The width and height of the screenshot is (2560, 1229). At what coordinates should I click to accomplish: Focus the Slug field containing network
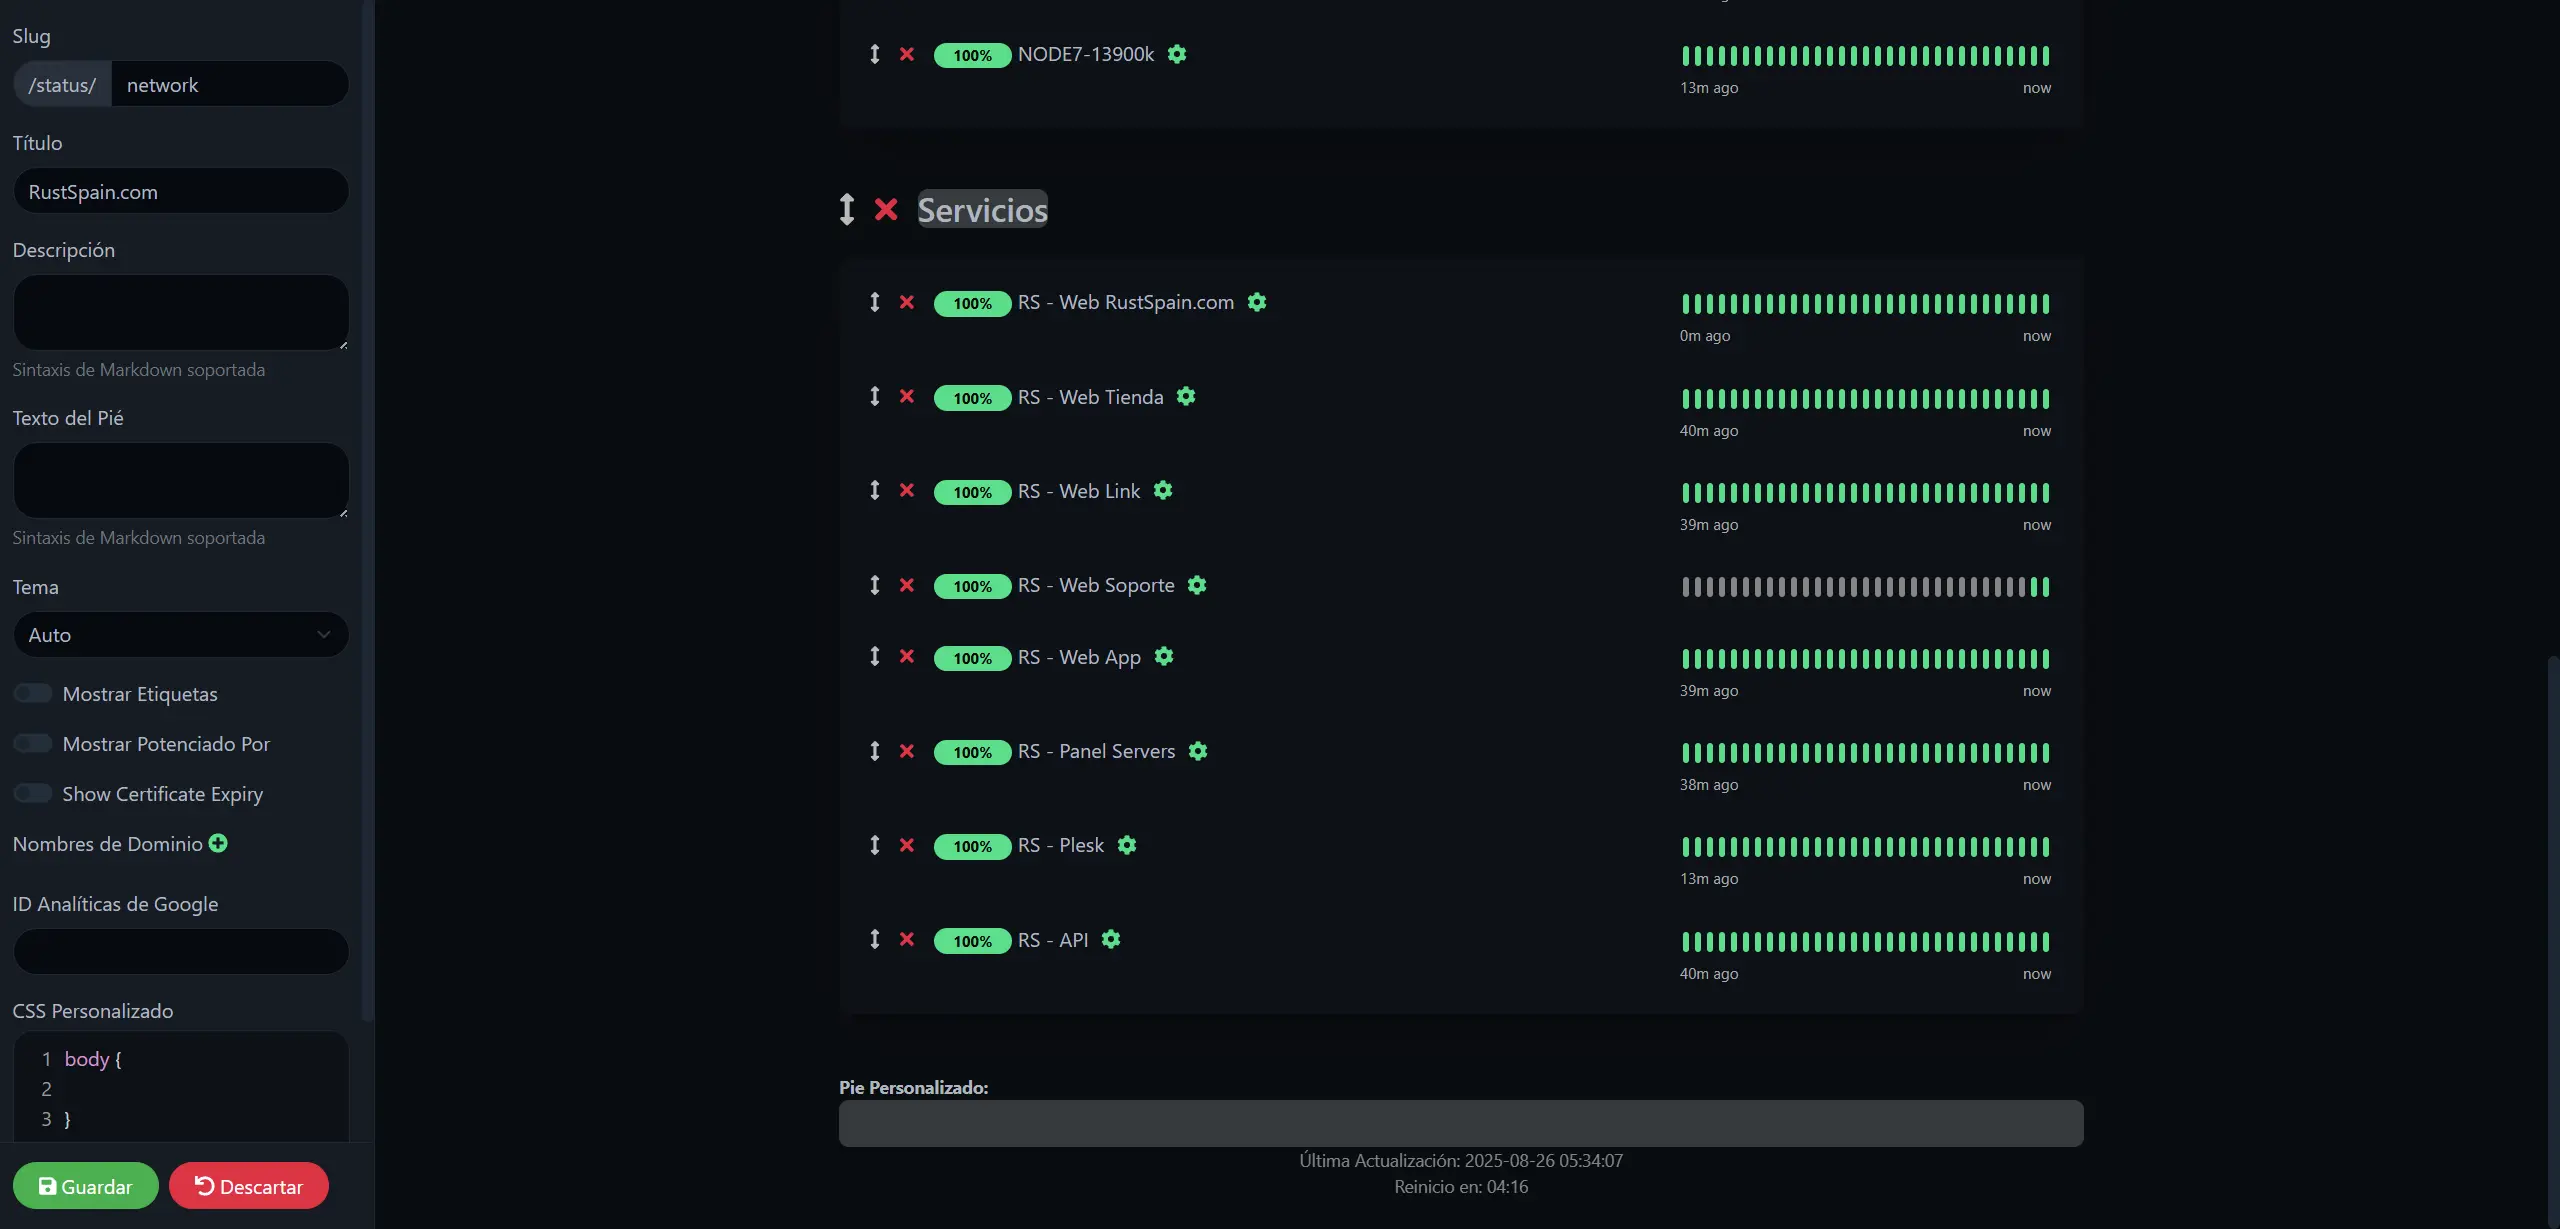tap(230, 84)
